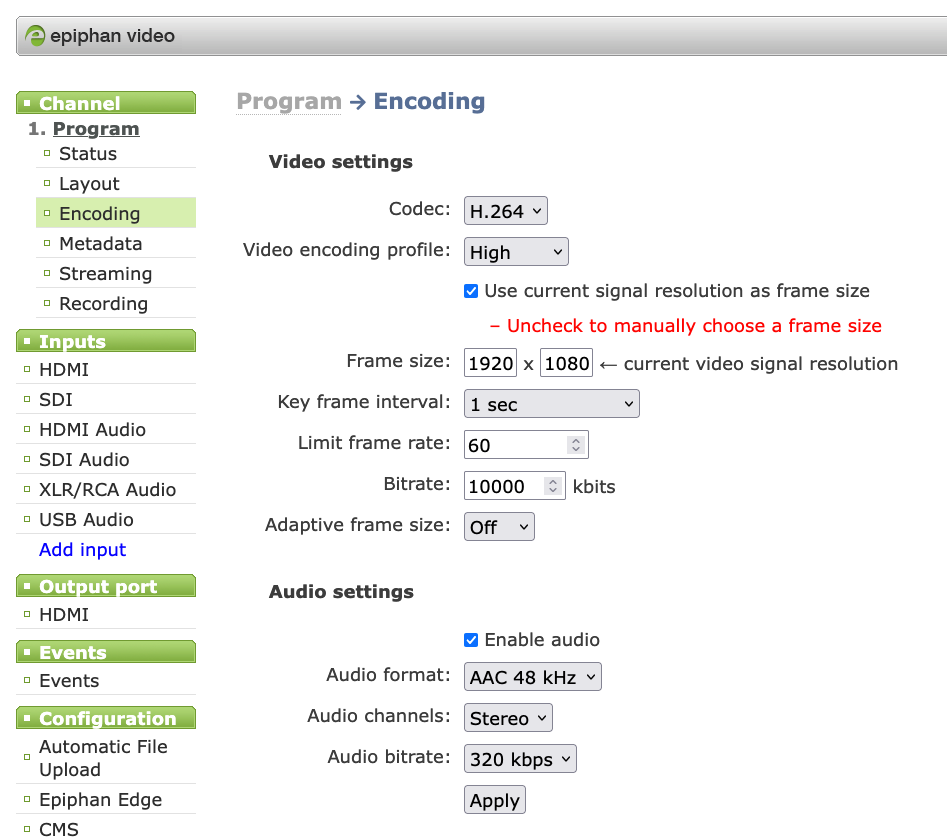Click the Output port section header
Screen dimensions: 947x837
click(x=106, y=586)
